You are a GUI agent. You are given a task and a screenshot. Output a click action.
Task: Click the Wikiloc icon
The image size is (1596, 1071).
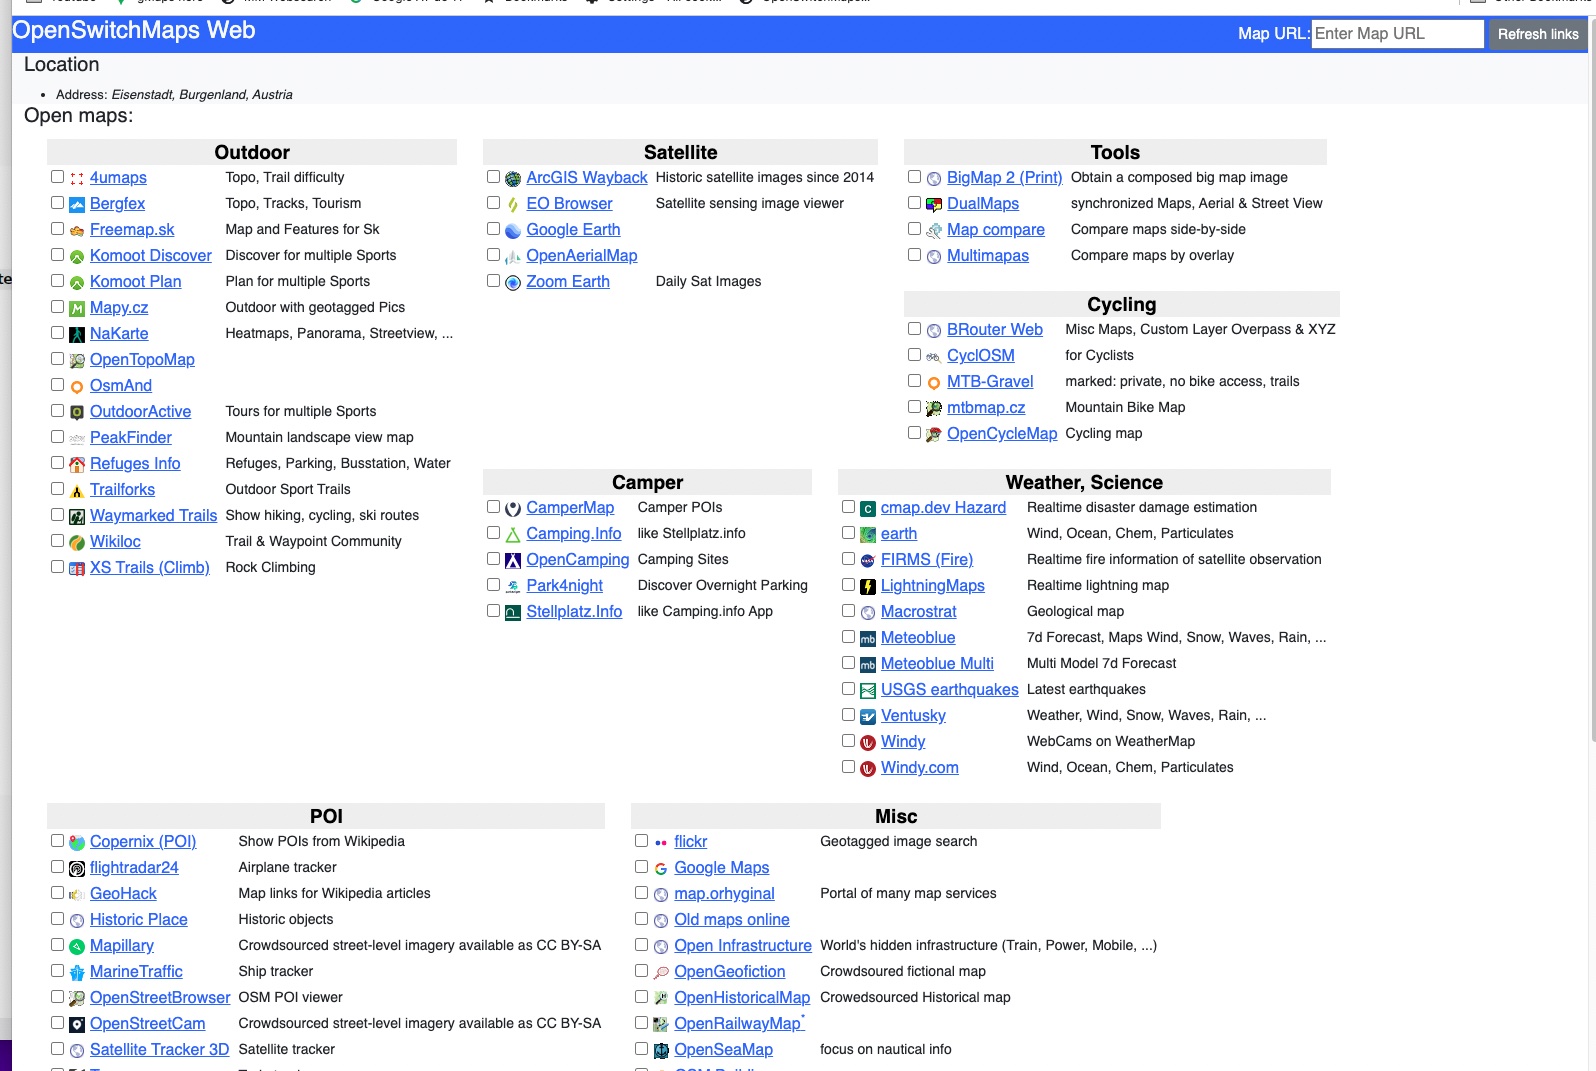tap(77, 543)
